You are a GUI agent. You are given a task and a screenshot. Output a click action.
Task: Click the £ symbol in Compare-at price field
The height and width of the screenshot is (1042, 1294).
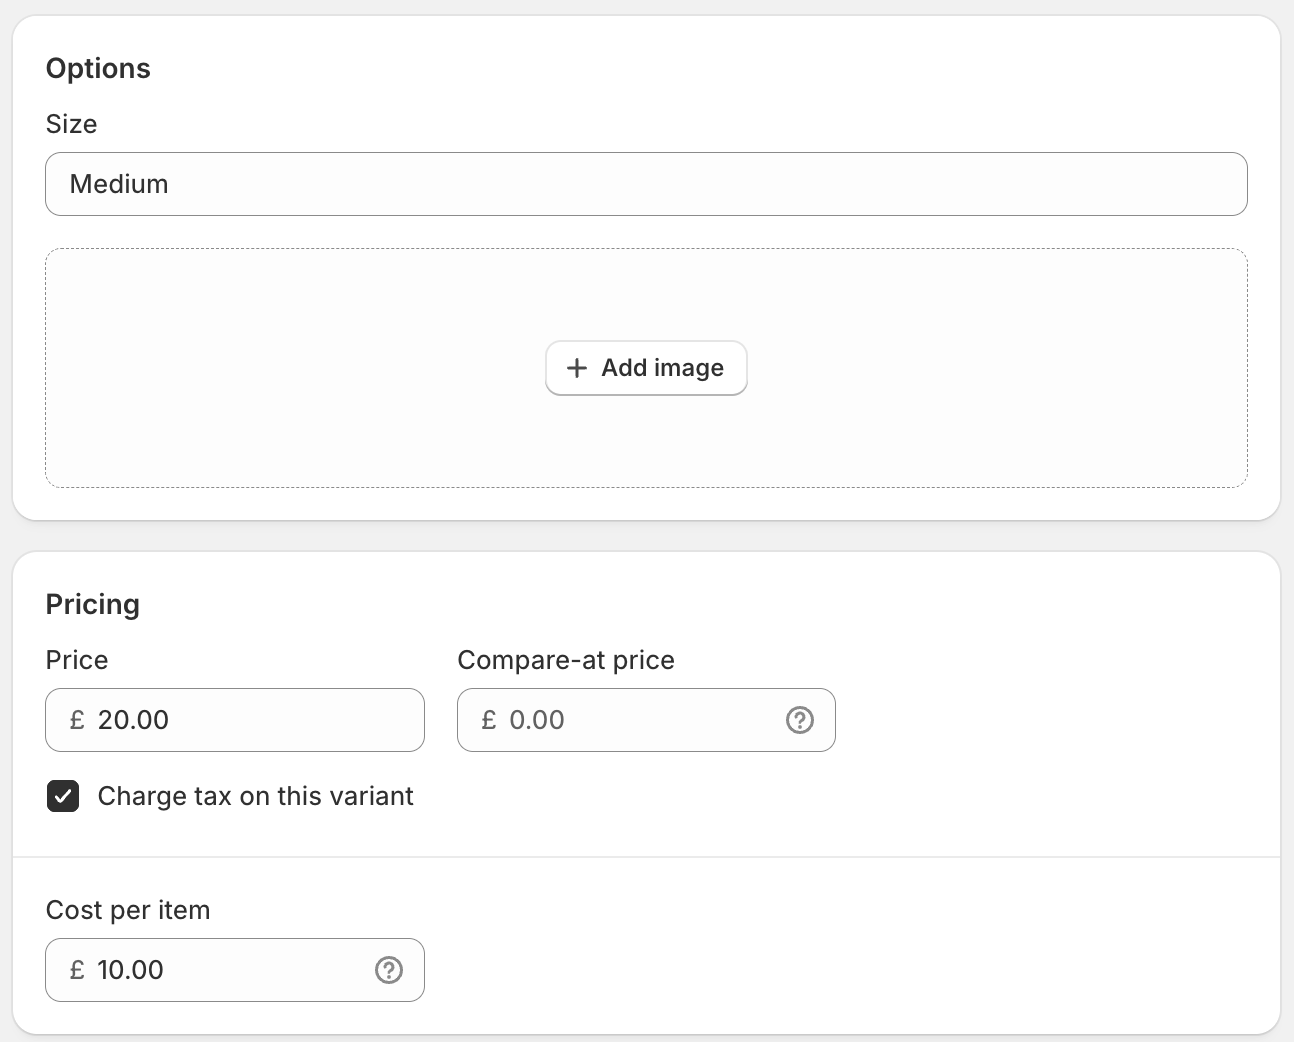489,720
